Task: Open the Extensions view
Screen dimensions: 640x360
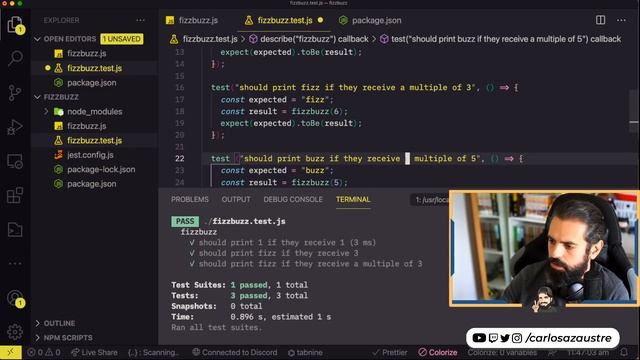Action: click(x=15, y=196)
